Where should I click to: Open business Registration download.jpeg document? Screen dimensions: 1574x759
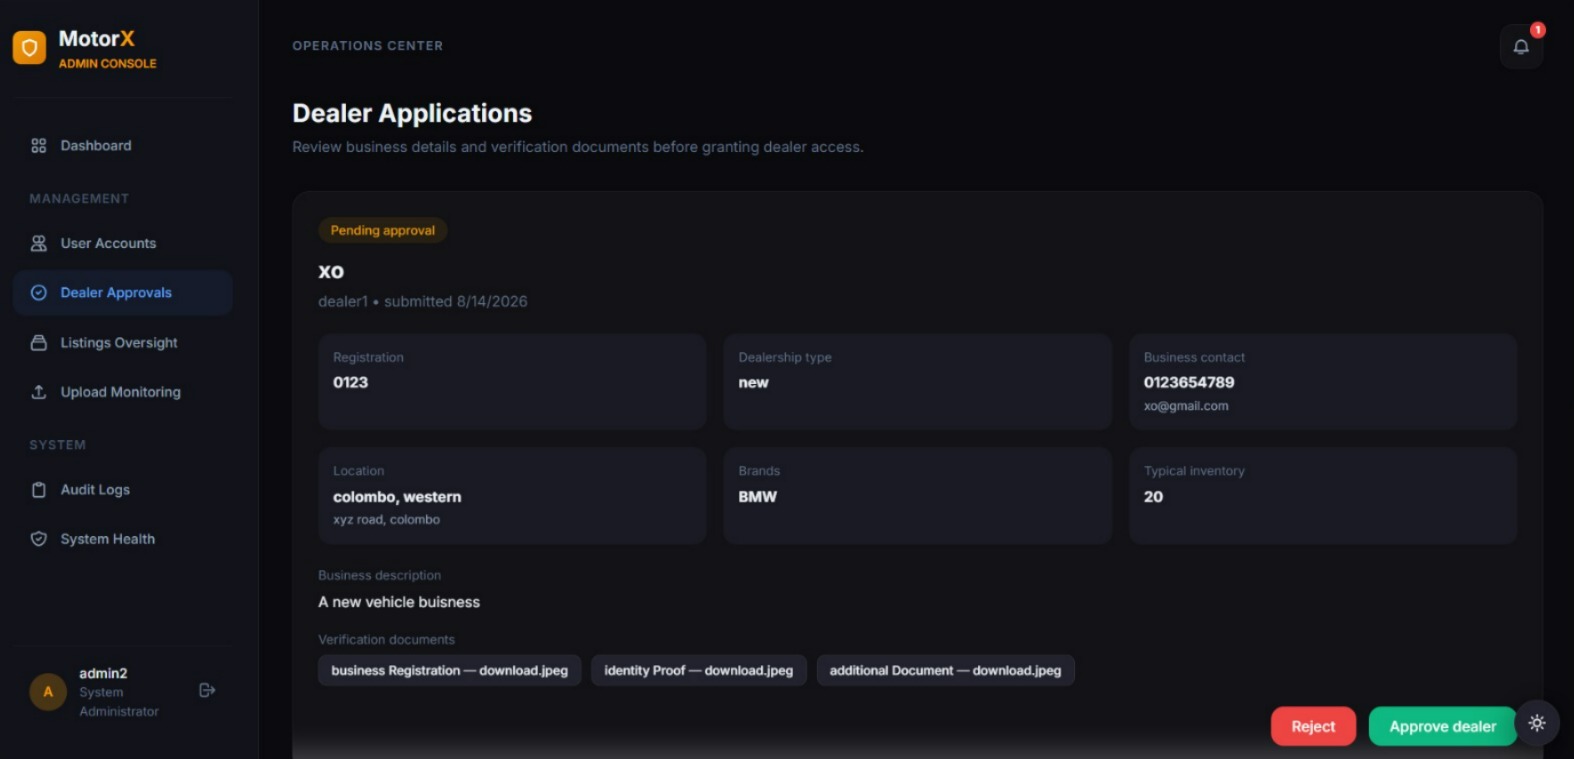[449, 670]
